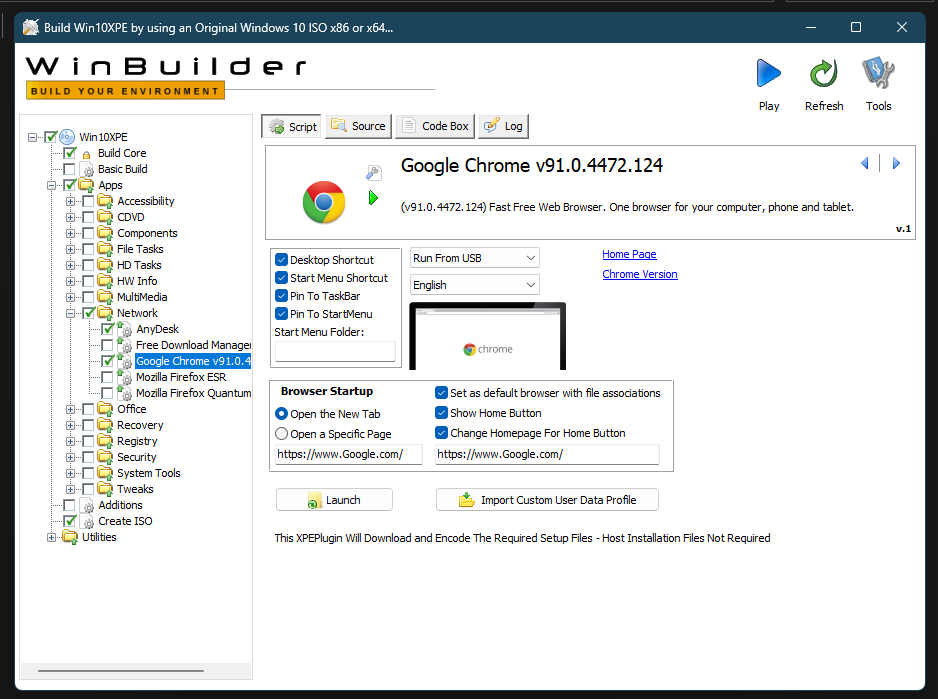
Task: Uncheck the AnyDesk tree checkbox
Action: pos(107,329)
